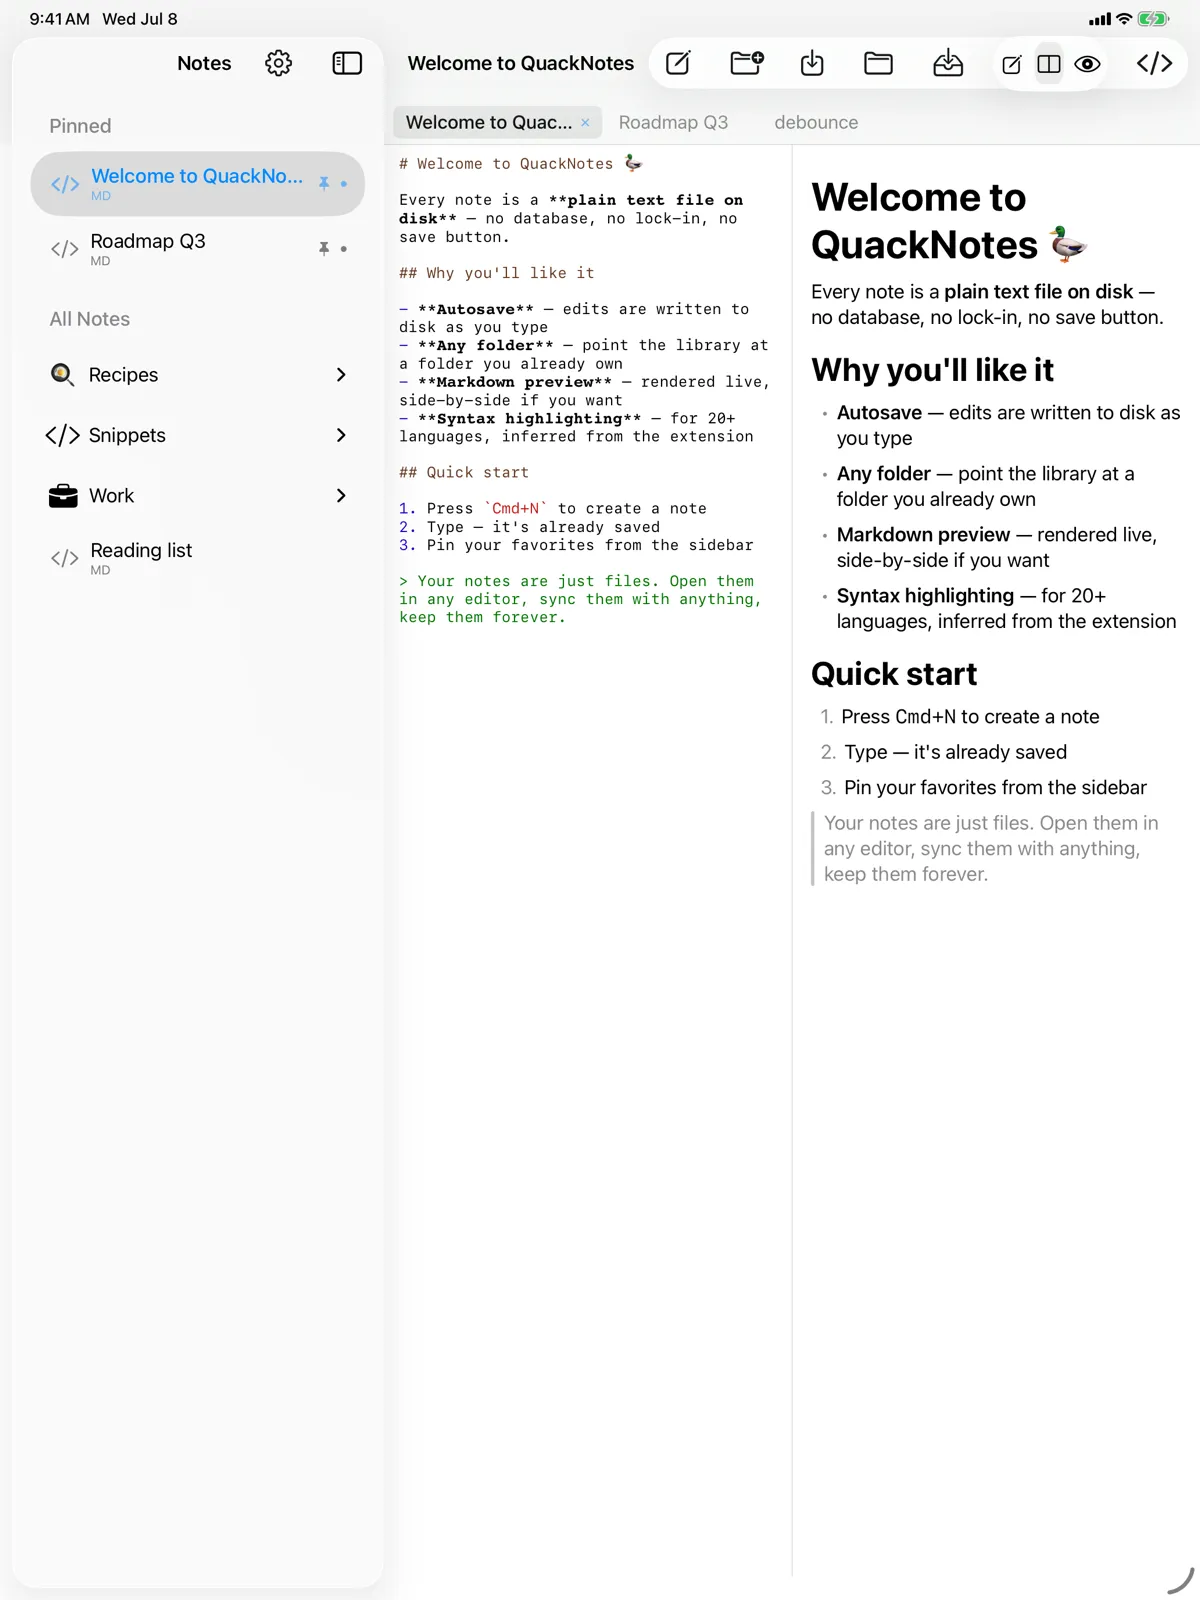Switch to the debounce tab

click(x=816, y=122)
